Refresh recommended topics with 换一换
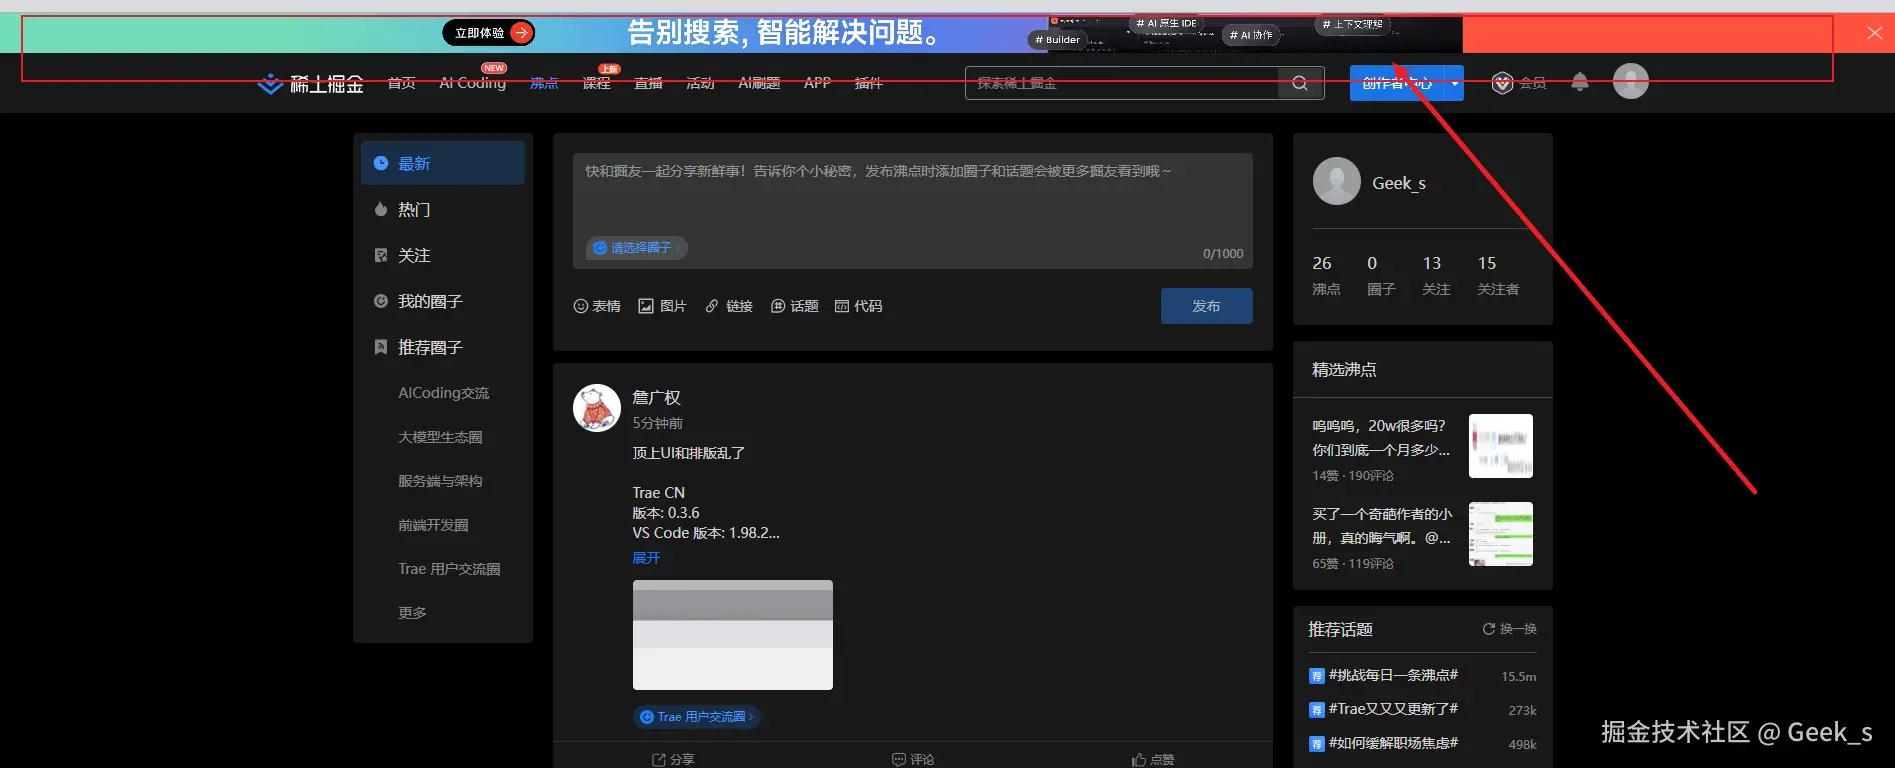 click(1509, 629)
